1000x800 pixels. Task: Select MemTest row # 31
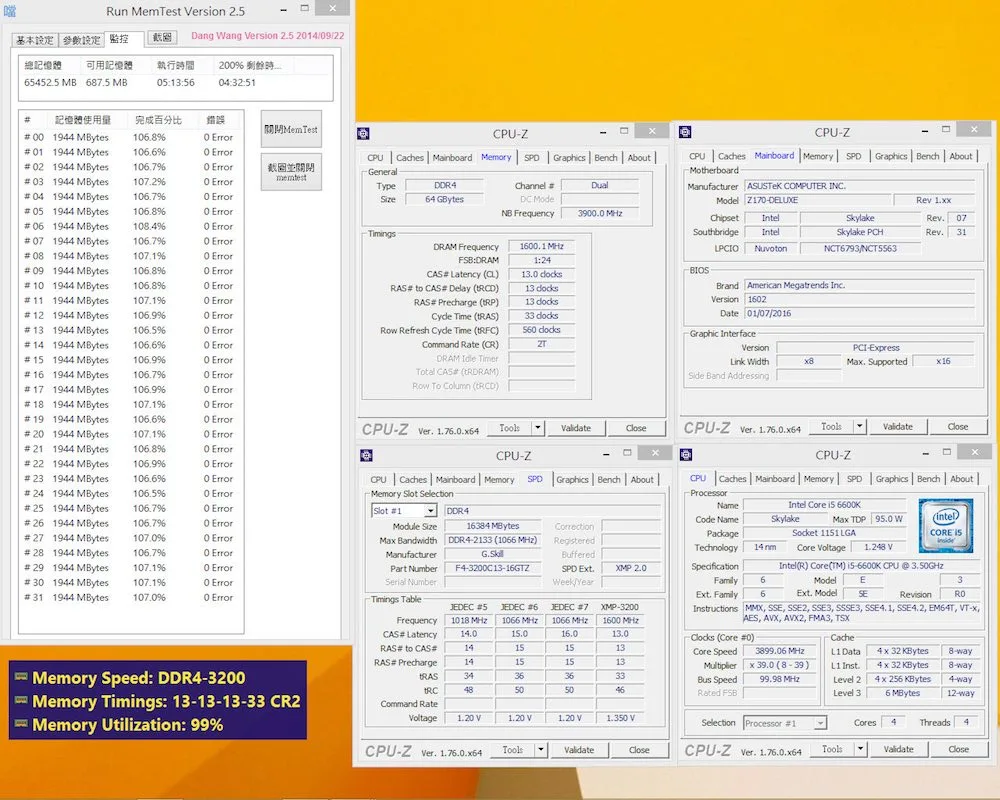click(x=130, y=598)
